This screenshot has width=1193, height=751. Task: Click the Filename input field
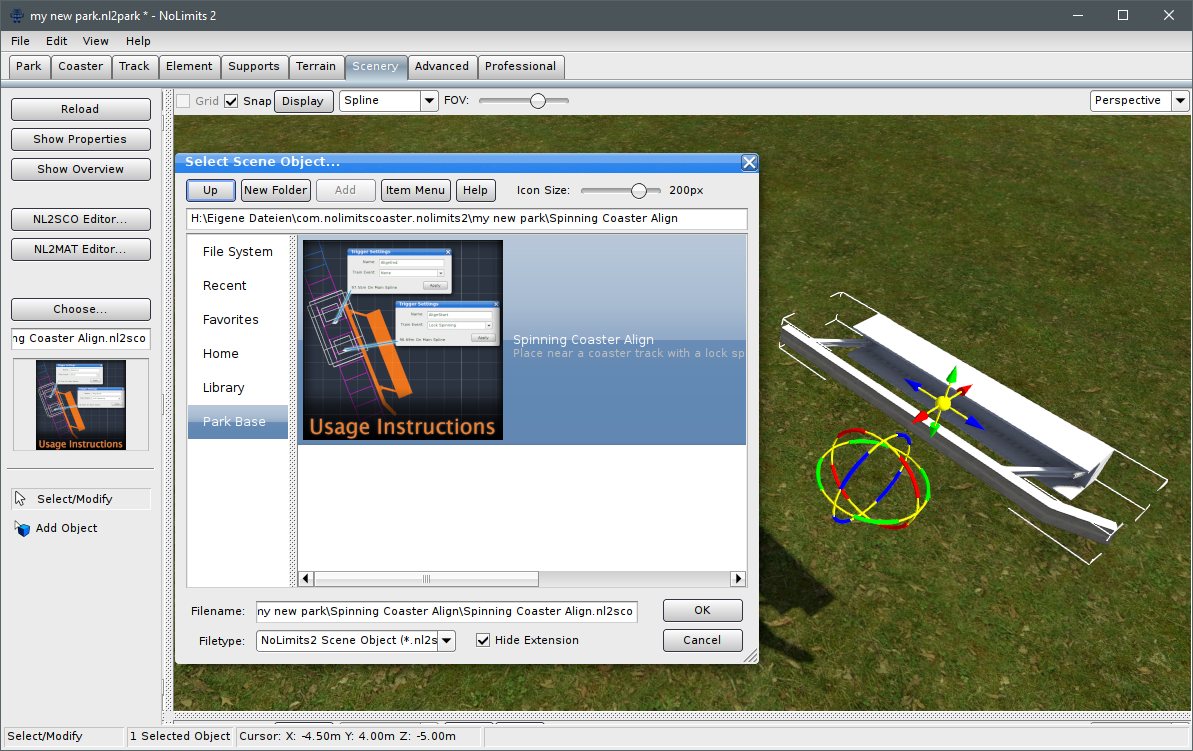pyautogui.click(x=447, y=611)
